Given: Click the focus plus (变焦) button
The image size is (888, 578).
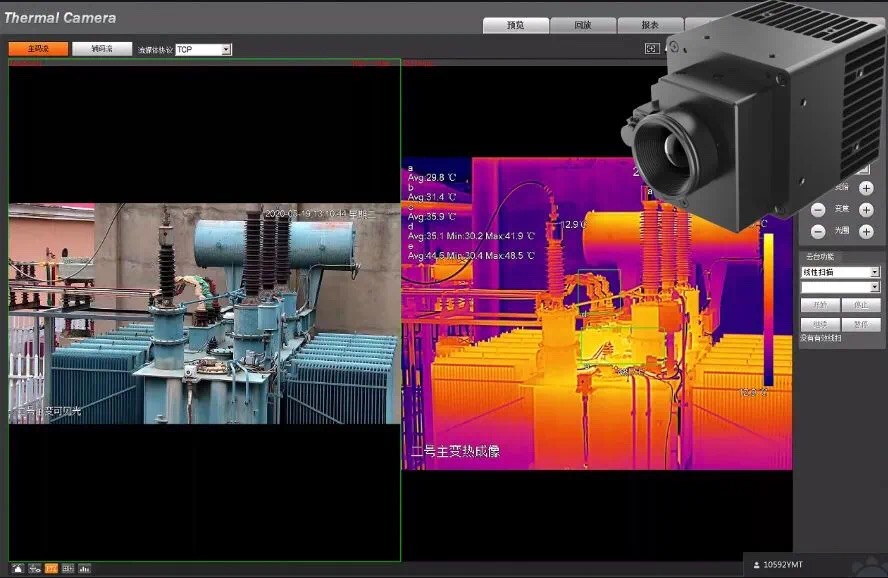Looking at the screenshot, I should coord(866,210).
